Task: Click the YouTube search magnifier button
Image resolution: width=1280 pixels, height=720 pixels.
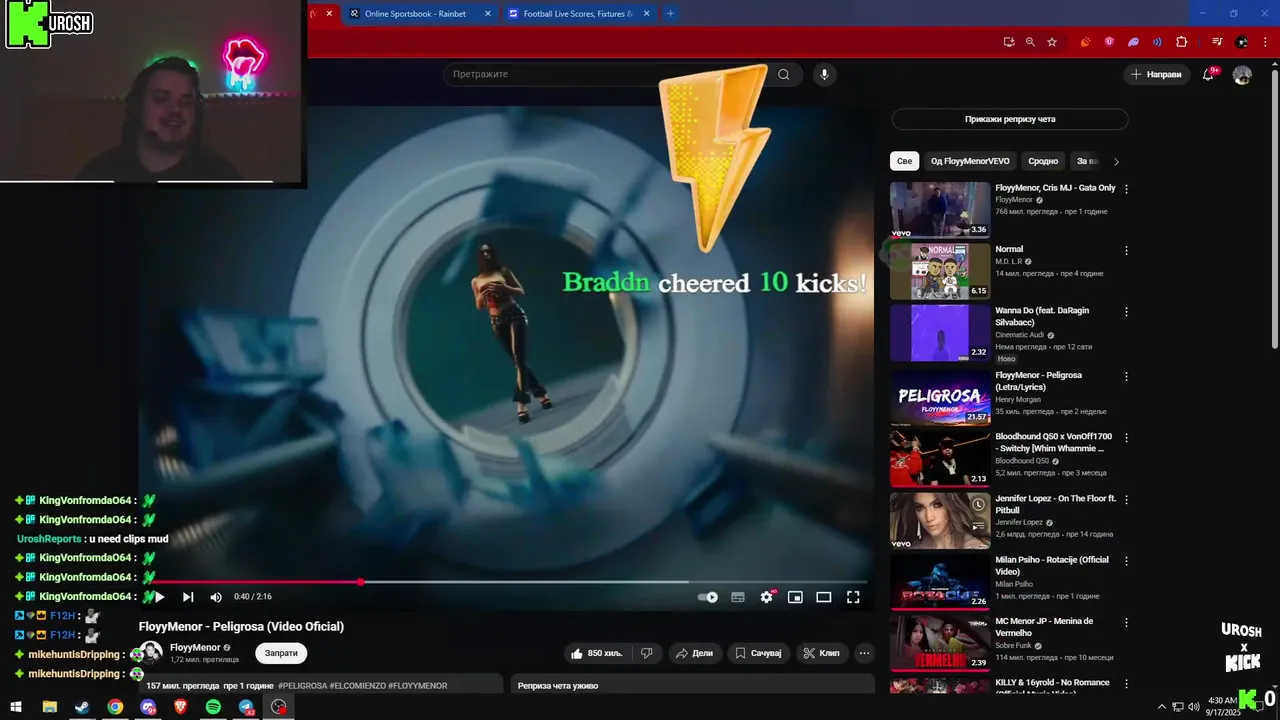Action: (784, 74)
